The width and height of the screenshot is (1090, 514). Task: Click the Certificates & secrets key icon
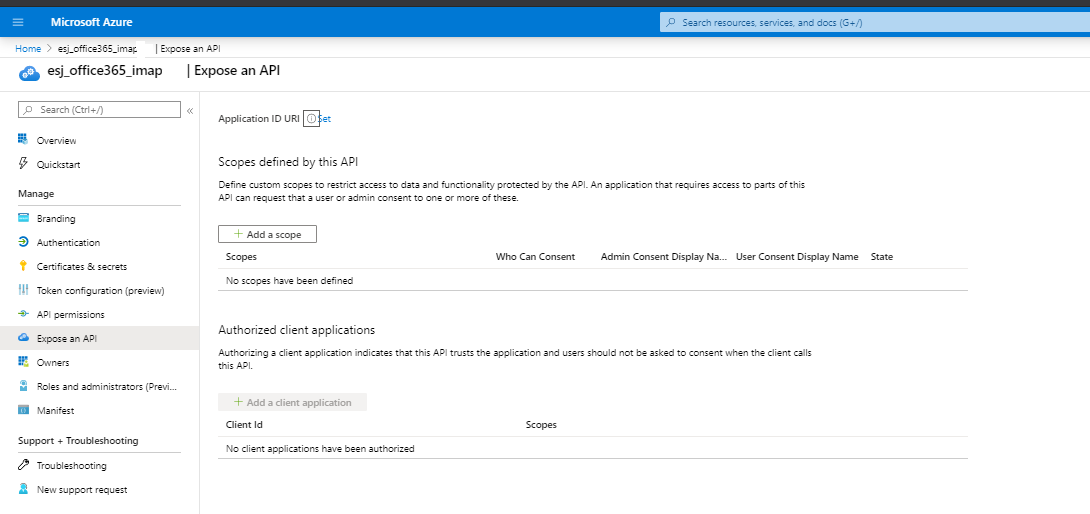(24, 266)
